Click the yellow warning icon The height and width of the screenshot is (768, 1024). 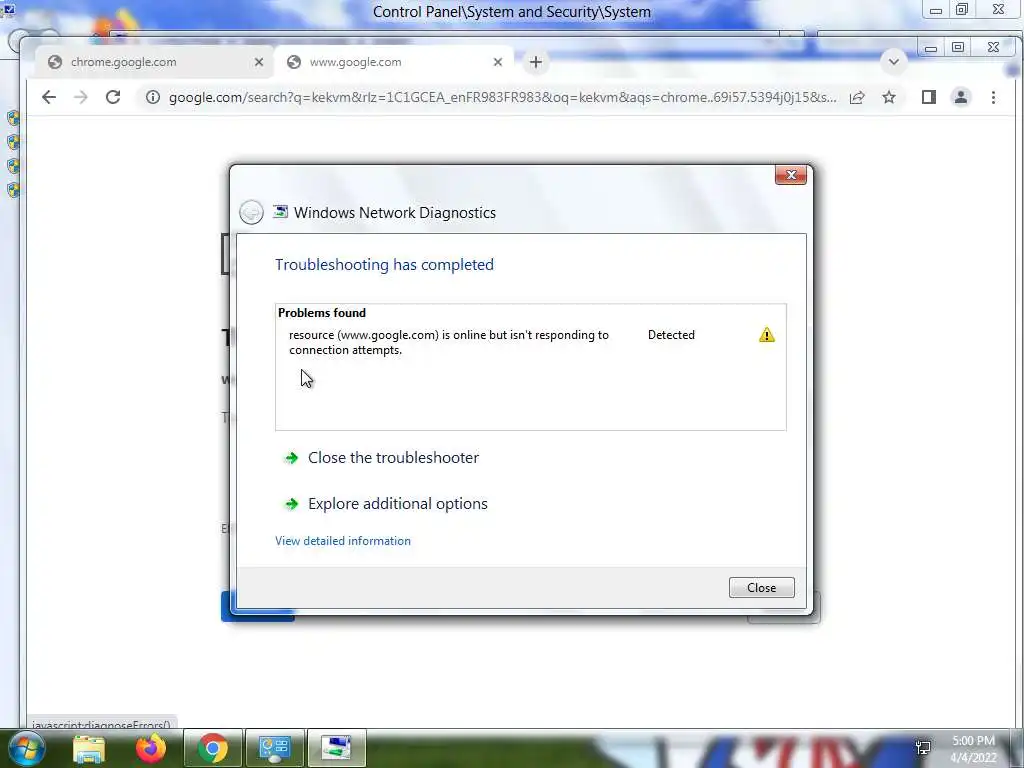tap(767, 335)
